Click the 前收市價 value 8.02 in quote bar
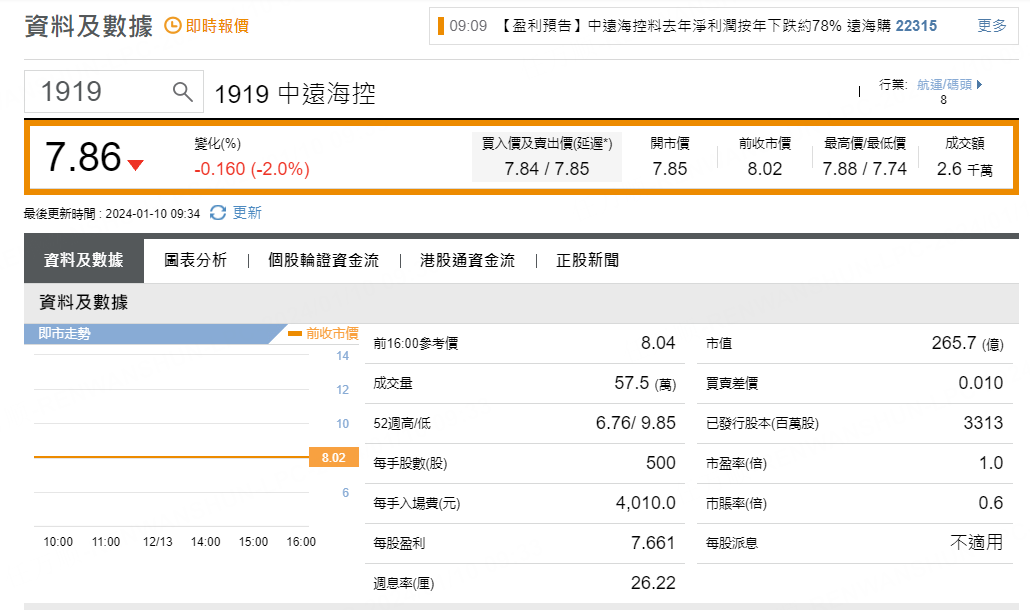This screenshot has height=610, width=1030. 765,169
